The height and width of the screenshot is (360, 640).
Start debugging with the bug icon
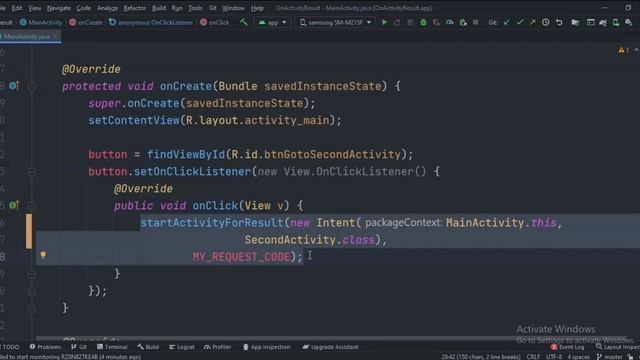[423, 22]
